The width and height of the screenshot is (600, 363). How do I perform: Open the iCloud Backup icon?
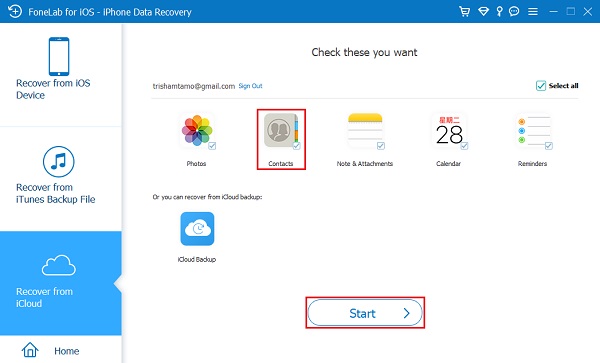click(x=197, y=229)
